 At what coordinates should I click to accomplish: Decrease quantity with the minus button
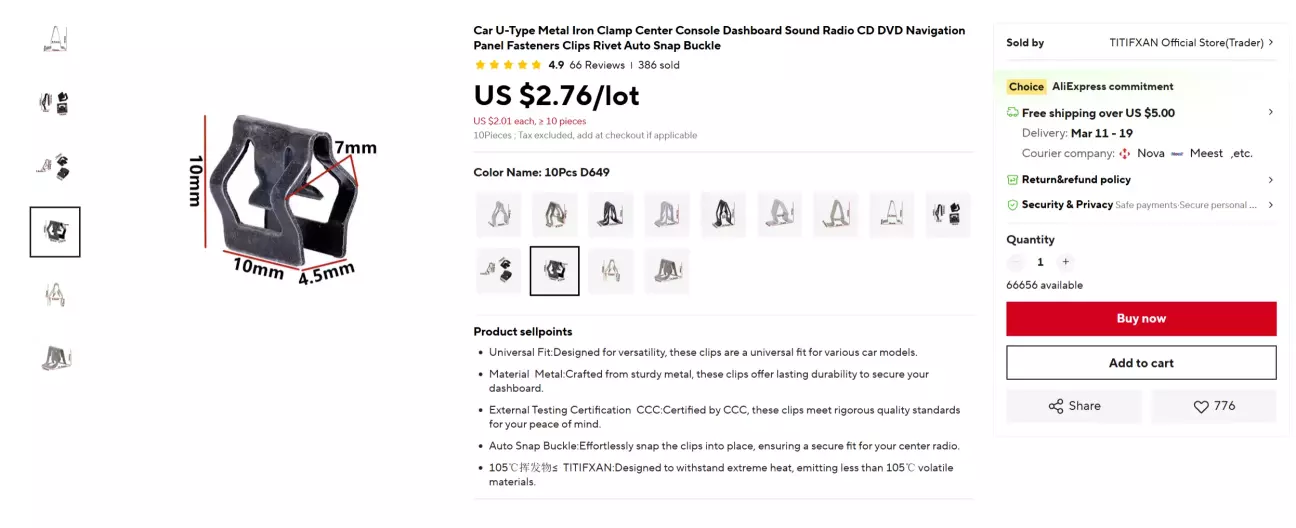tap(1016, 262)
